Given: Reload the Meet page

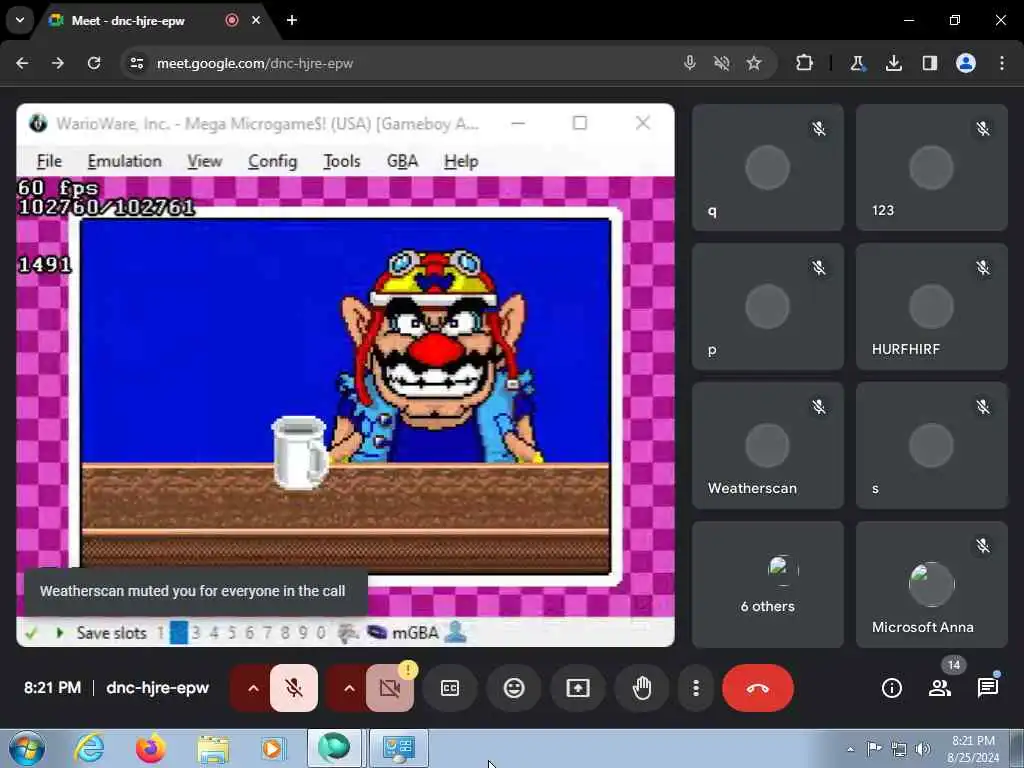Looking at the screenshot, I should (x=94, y=63).
